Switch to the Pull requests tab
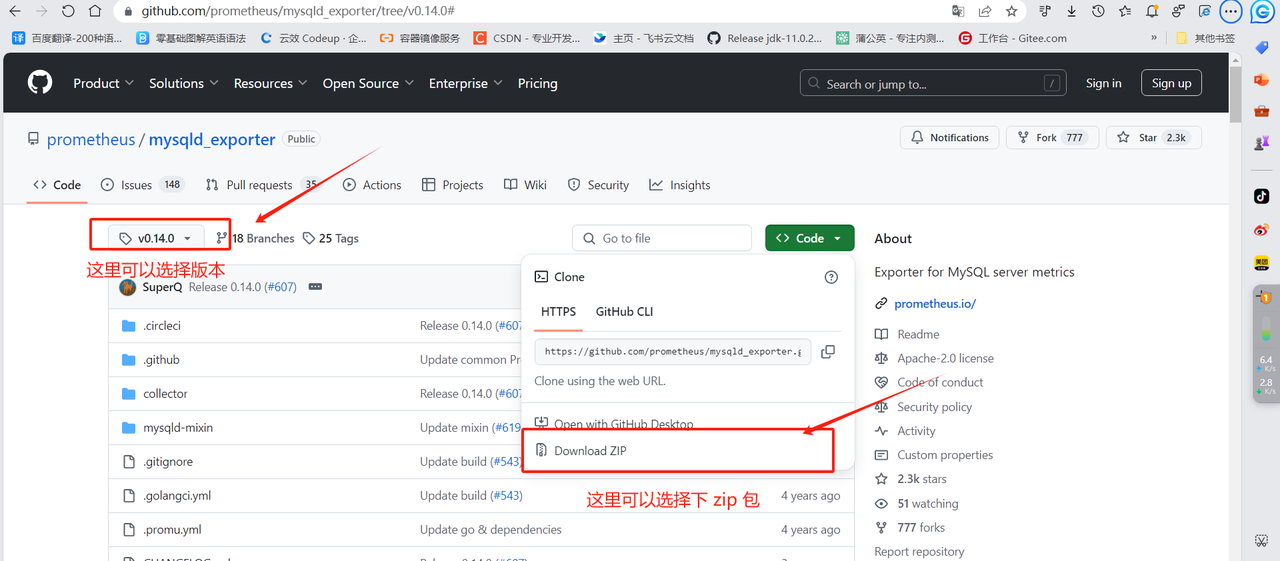 point(262,185)
